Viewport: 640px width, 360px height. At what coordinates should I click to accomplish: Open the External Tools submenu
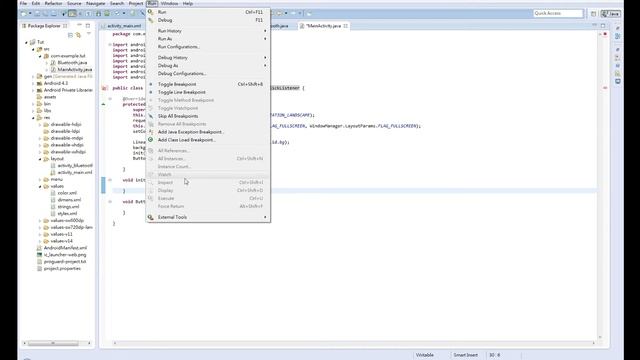pyautogui.click(x=208, y=217)
